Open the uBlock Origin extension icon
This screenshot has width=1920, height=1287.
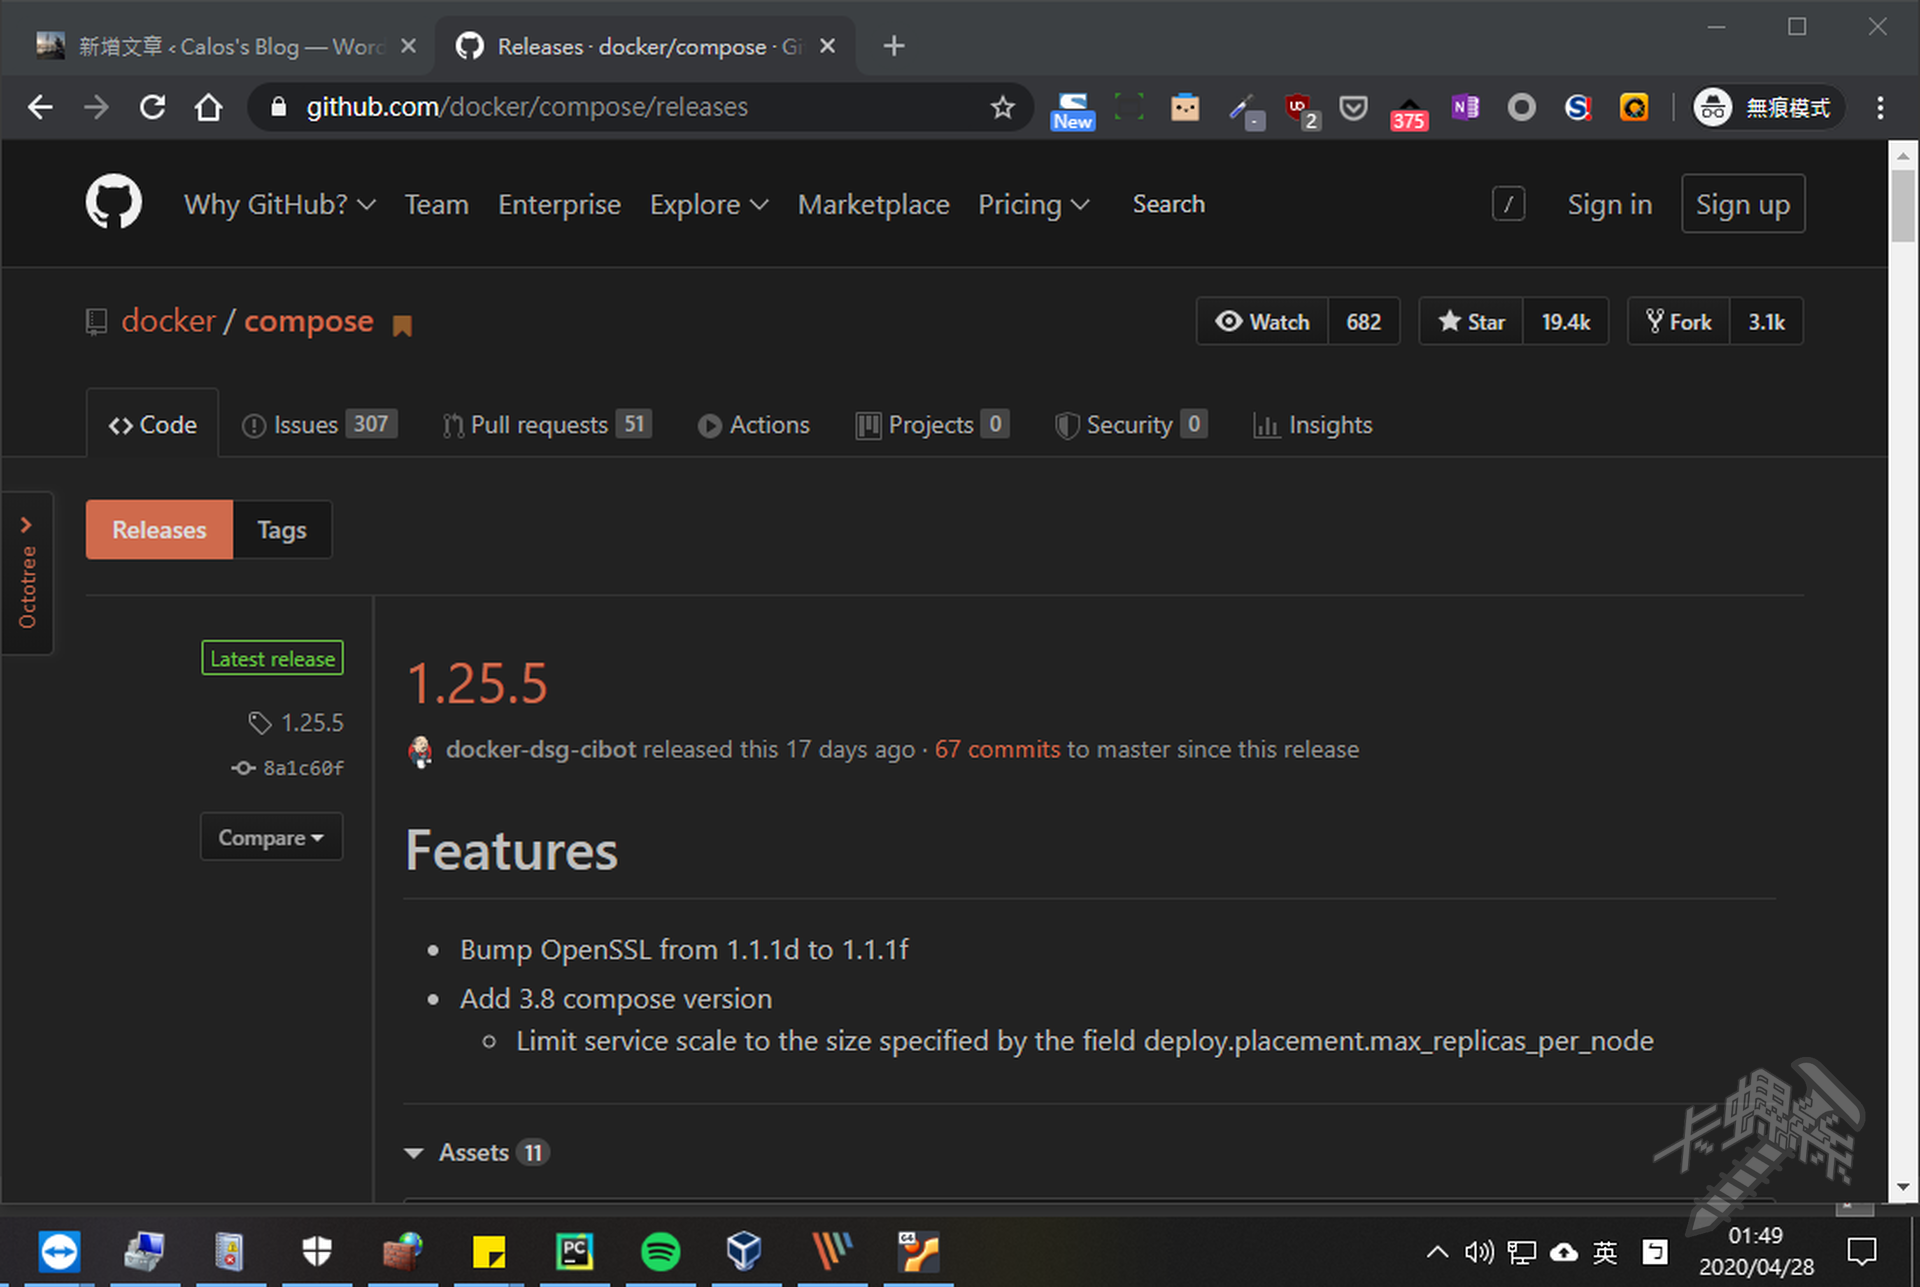pyautogui.click(x=1298, y=107)
